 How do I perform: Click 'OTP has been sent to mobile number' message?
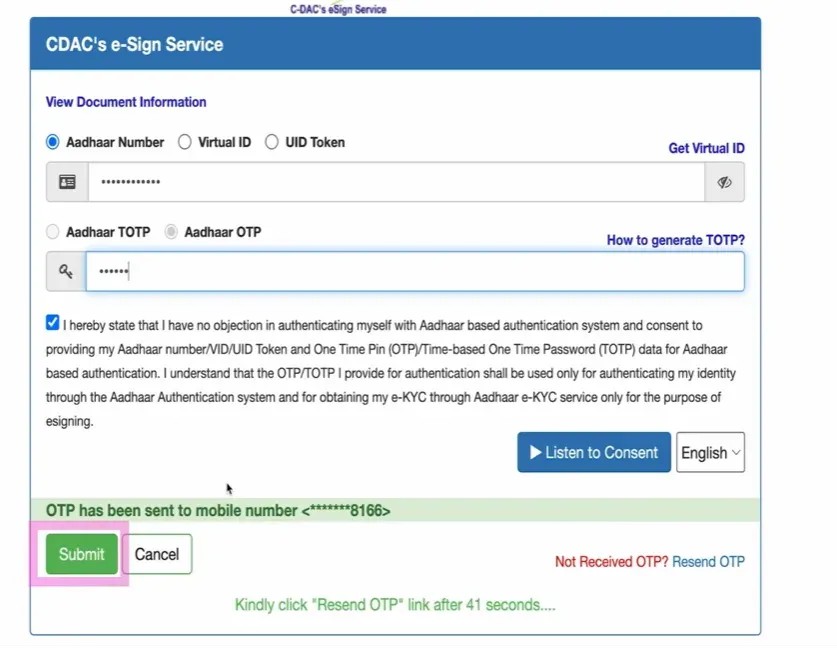218,511
